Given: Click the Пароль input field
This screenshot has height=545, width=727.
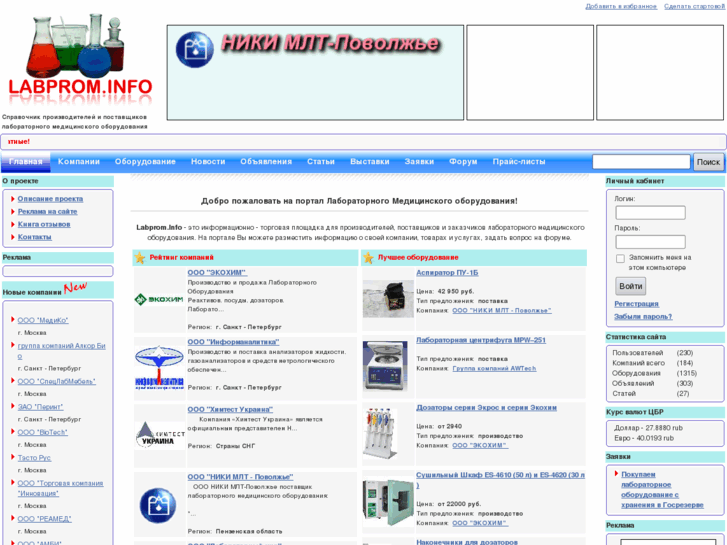Looking at the screenshot, I should [x=650, y=242].
